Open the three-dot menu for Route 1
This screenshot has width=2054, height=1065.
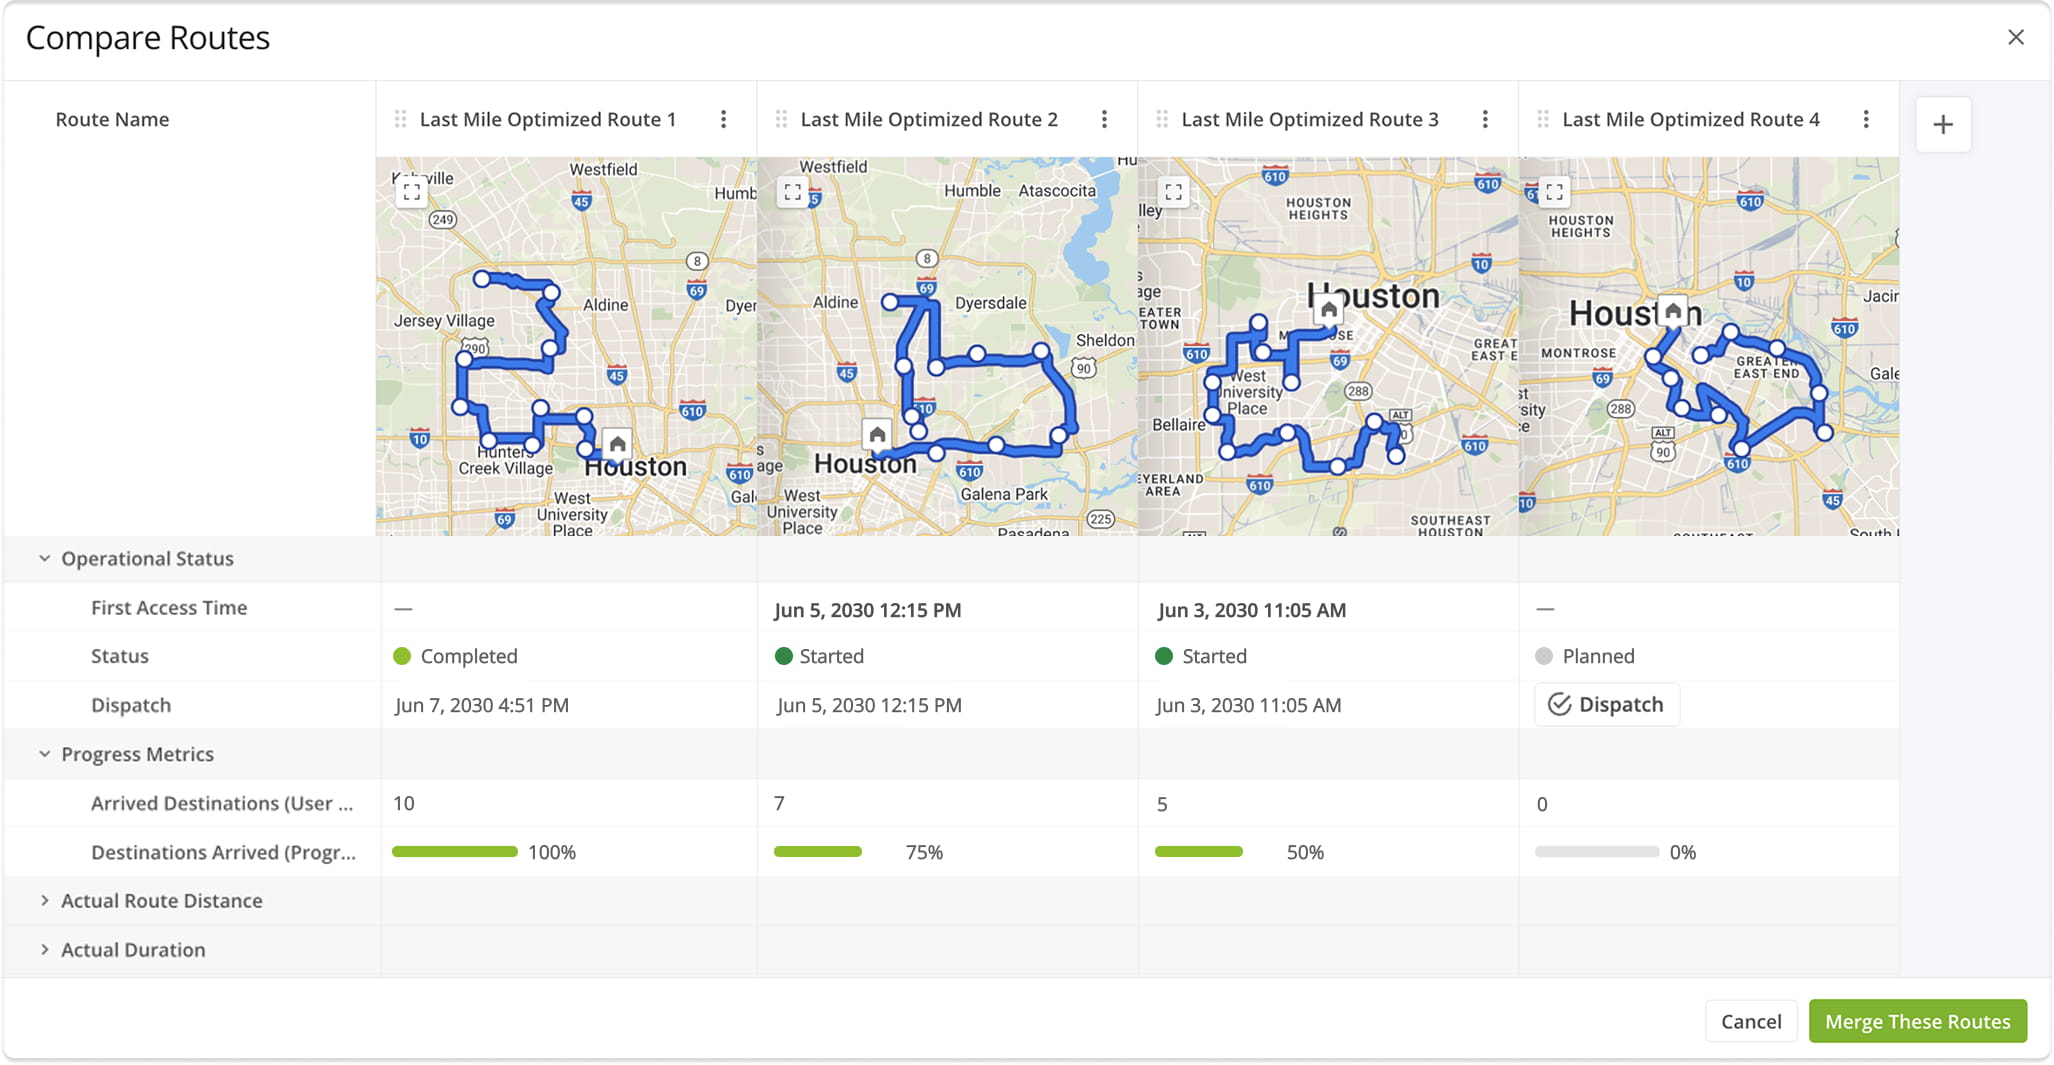(x=723, y=120)
